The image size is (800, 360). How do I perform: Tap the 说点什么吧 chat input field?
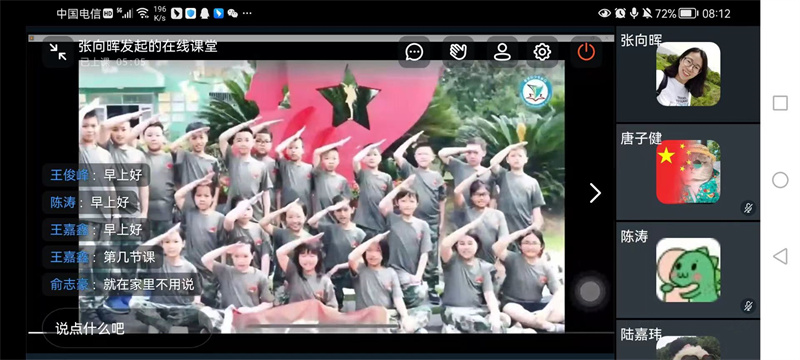(x=127, y=328)
